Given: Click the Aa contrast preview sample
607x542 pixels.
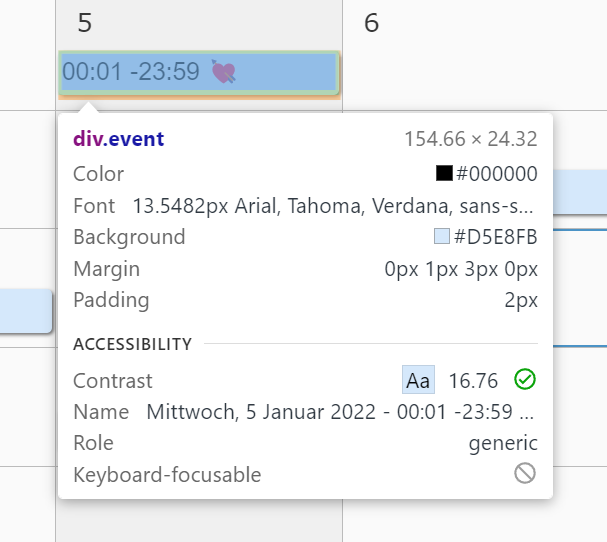Looking at the screenshot, I should tap(418, 380).
